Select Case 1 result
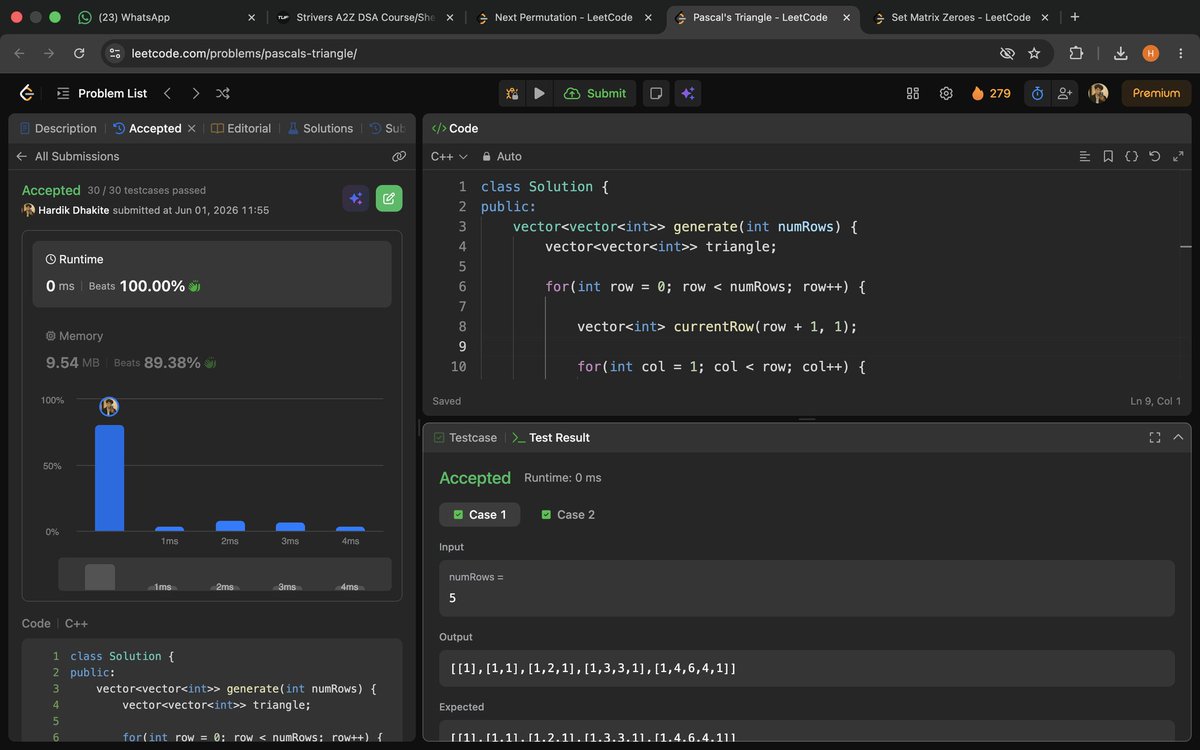This screenshot has height=750, width=1200. (x=480, y=514)
